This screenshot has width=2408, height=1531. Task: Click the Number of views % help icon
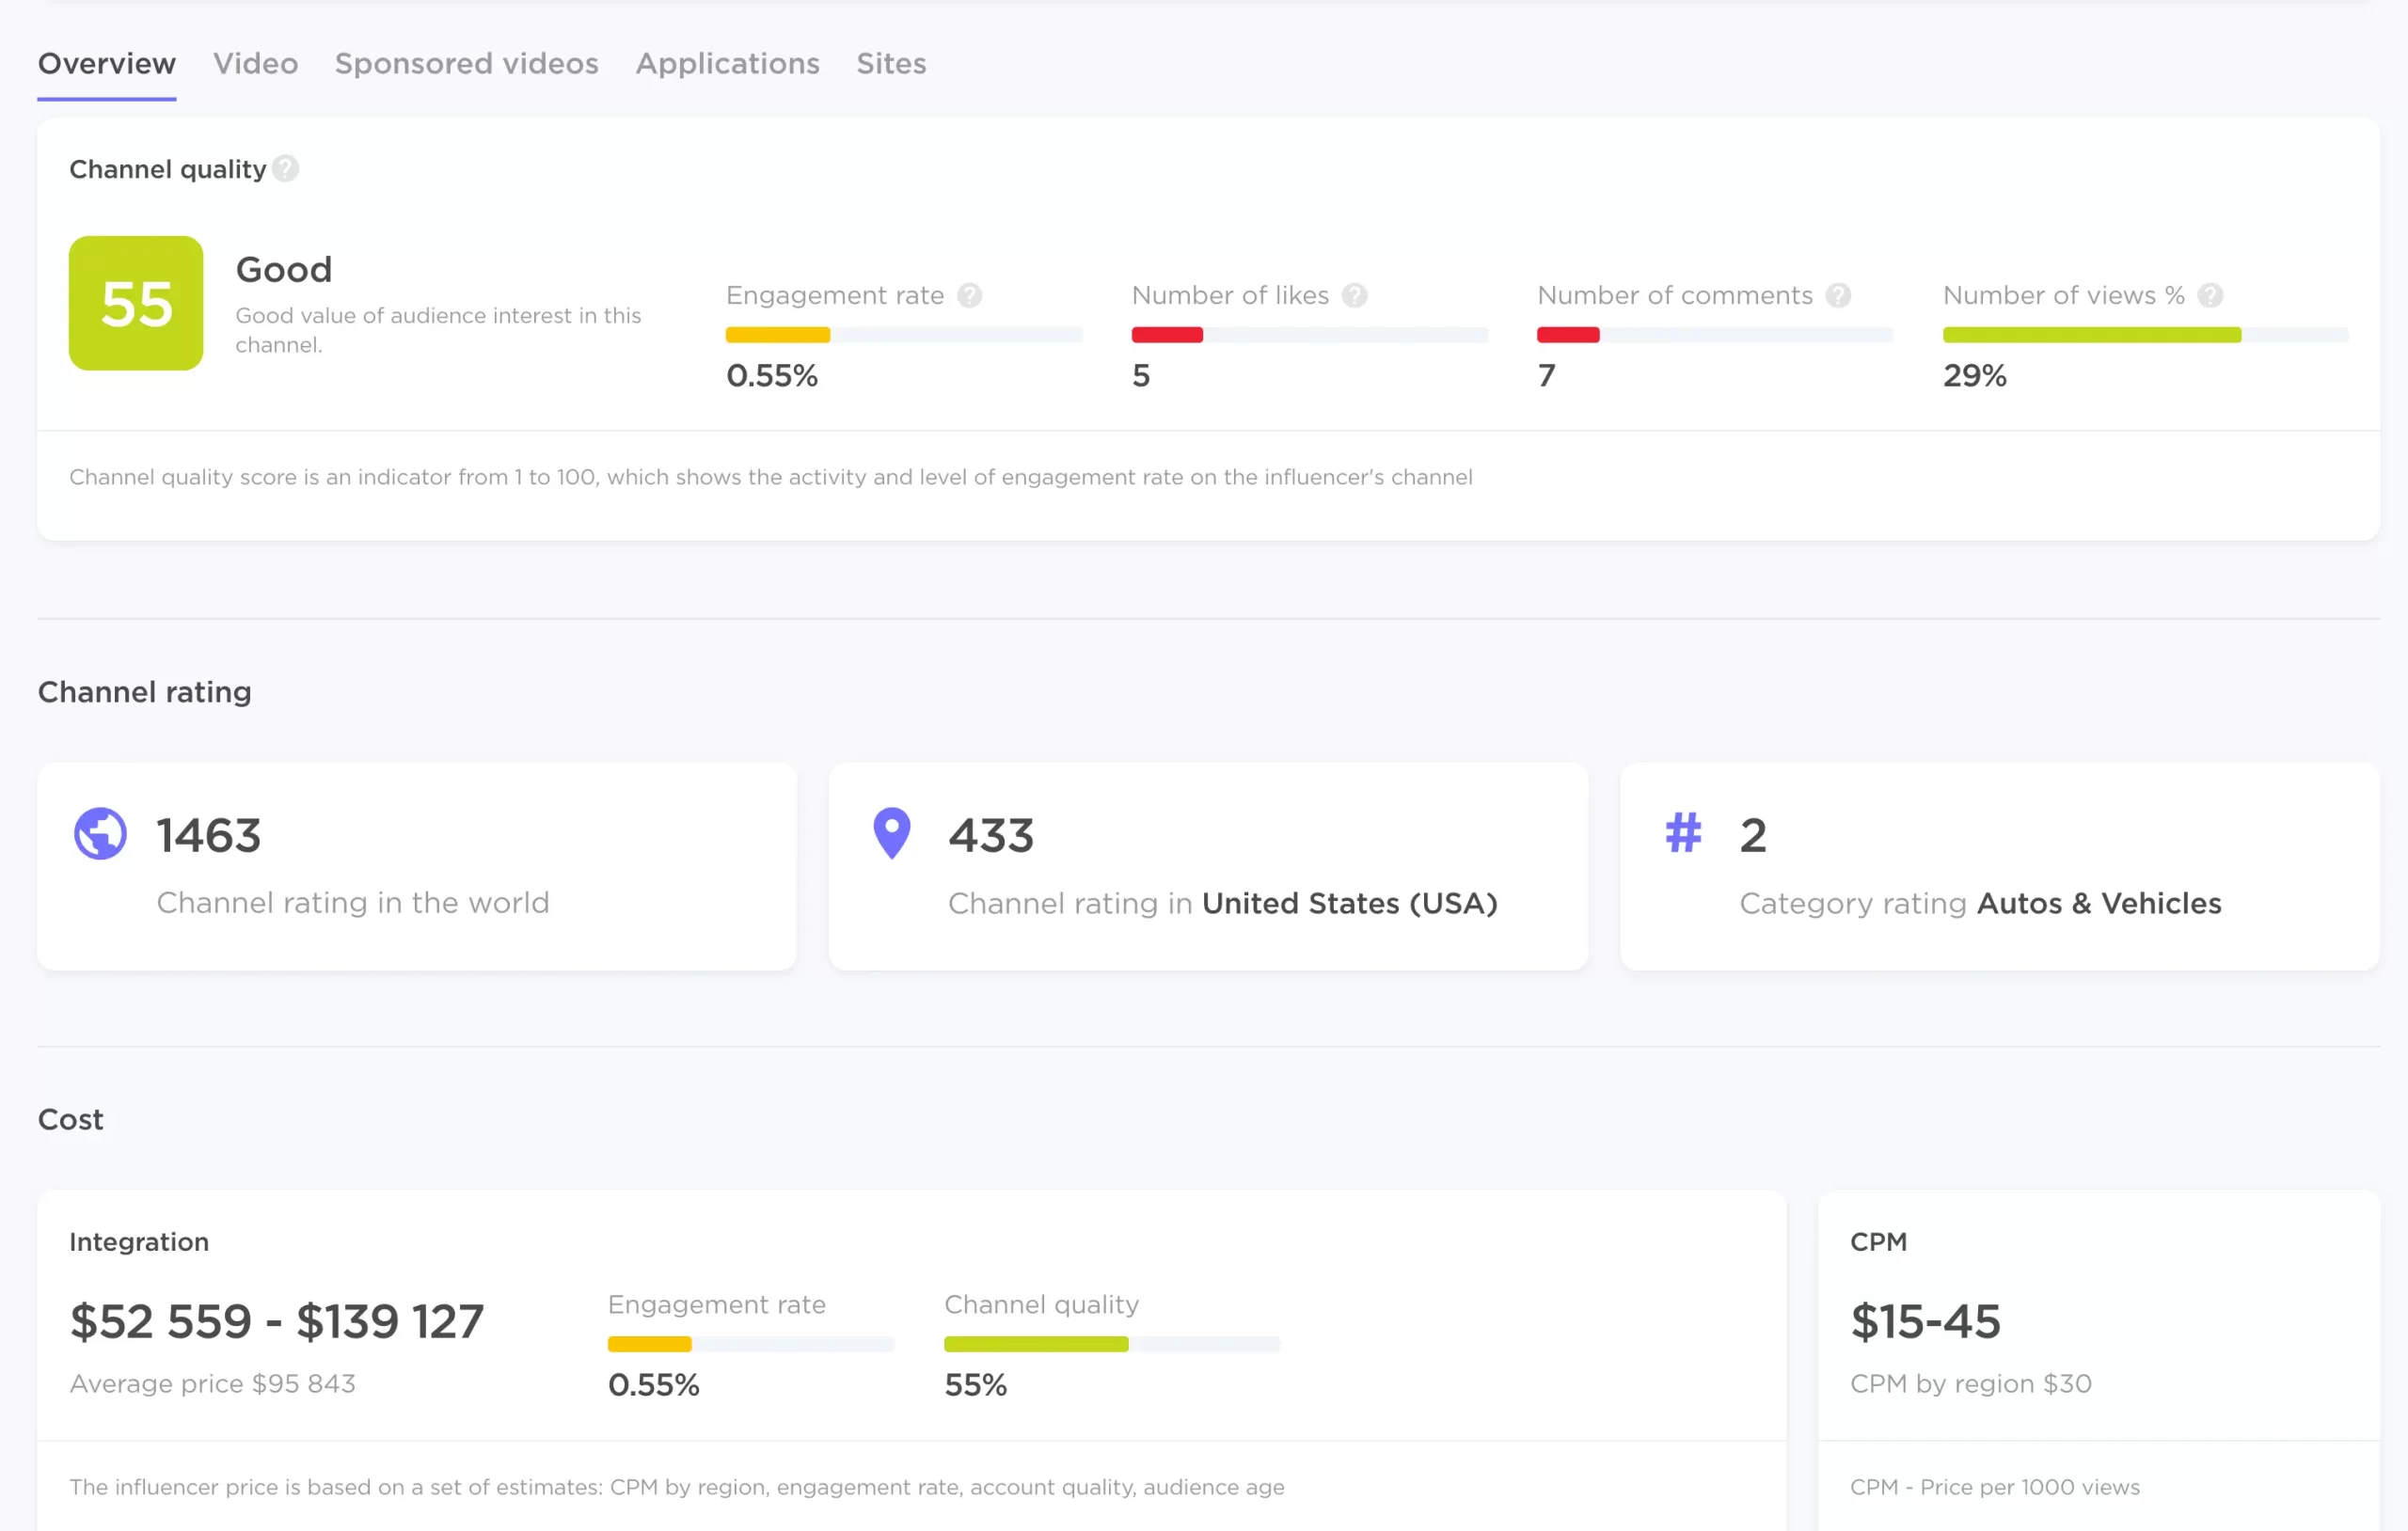coord(2210,296)
